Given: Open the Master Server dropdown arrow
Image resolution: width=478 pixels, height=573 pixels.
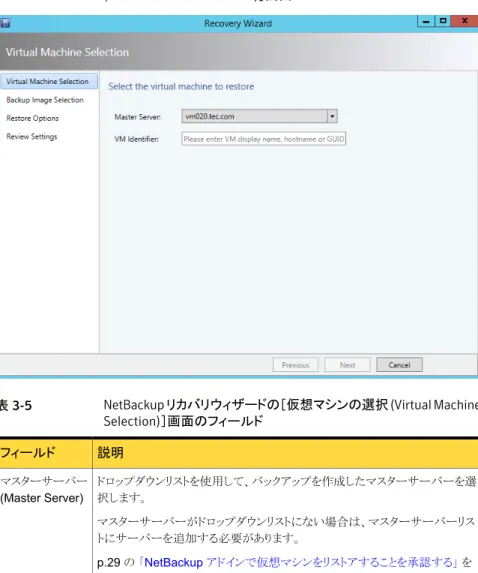Looking at the screenshot, I should [332, 117].
